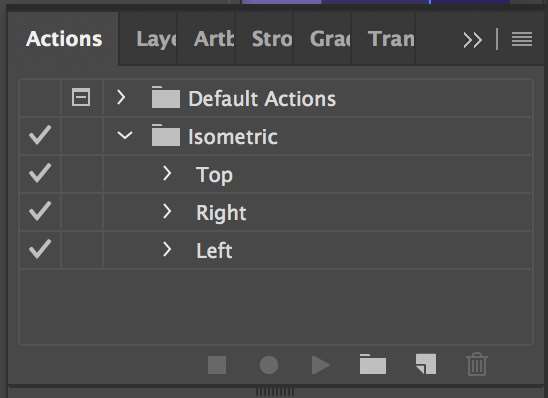Toggle dialog icon for Default Actions
This screenshot has height=398, width=548.
81,97
